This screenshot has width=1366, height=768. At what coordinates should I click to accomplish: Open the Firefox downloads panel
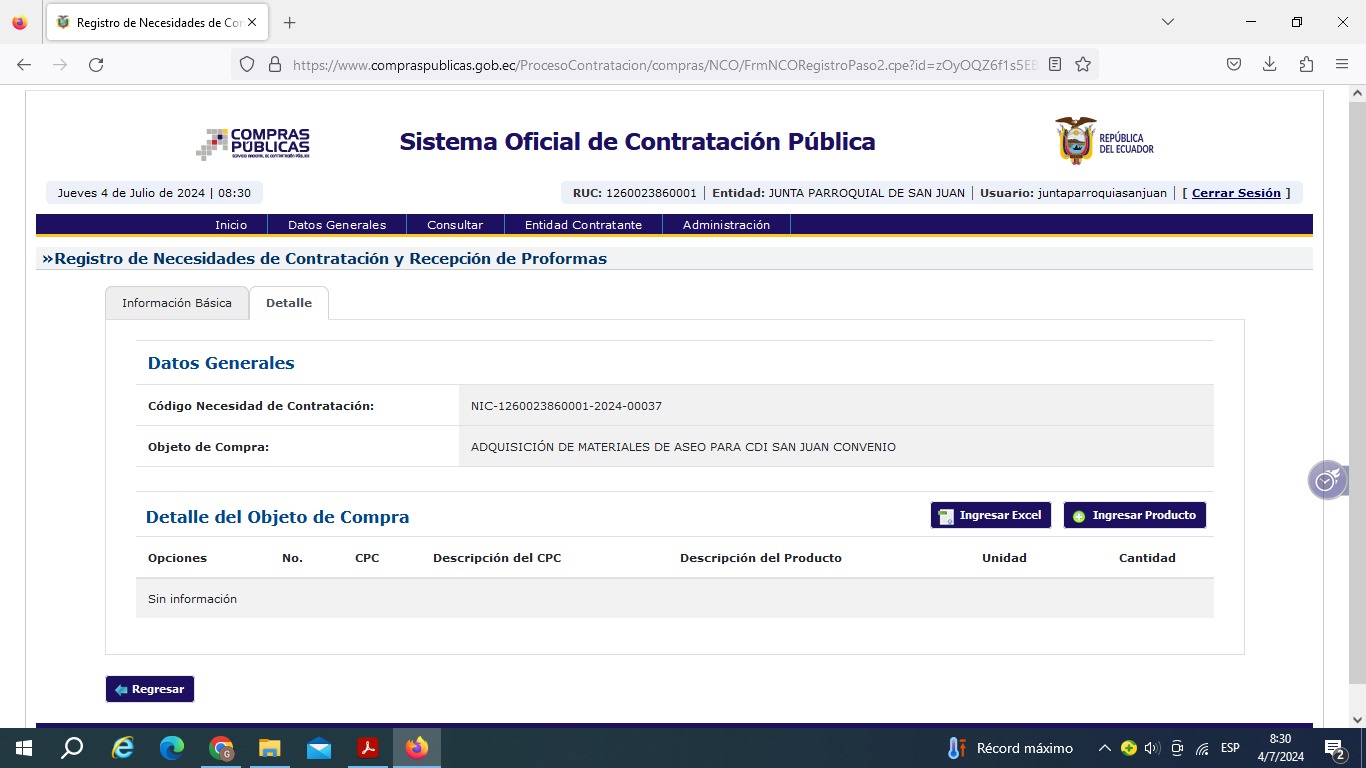(x=1269, y=65)
